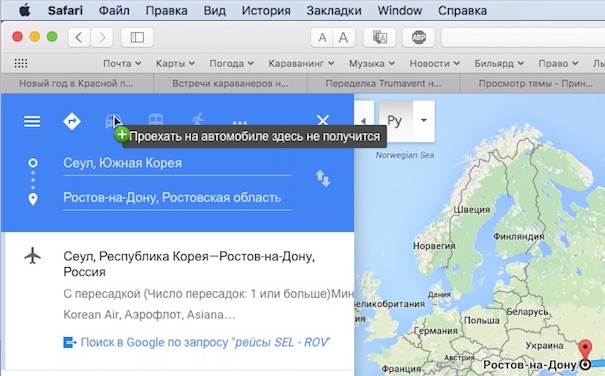Click the destination field Ростов-на-Дону, Ростовская область
The width and height of the screenshot is (605, 376).
(x=177, y=198)
